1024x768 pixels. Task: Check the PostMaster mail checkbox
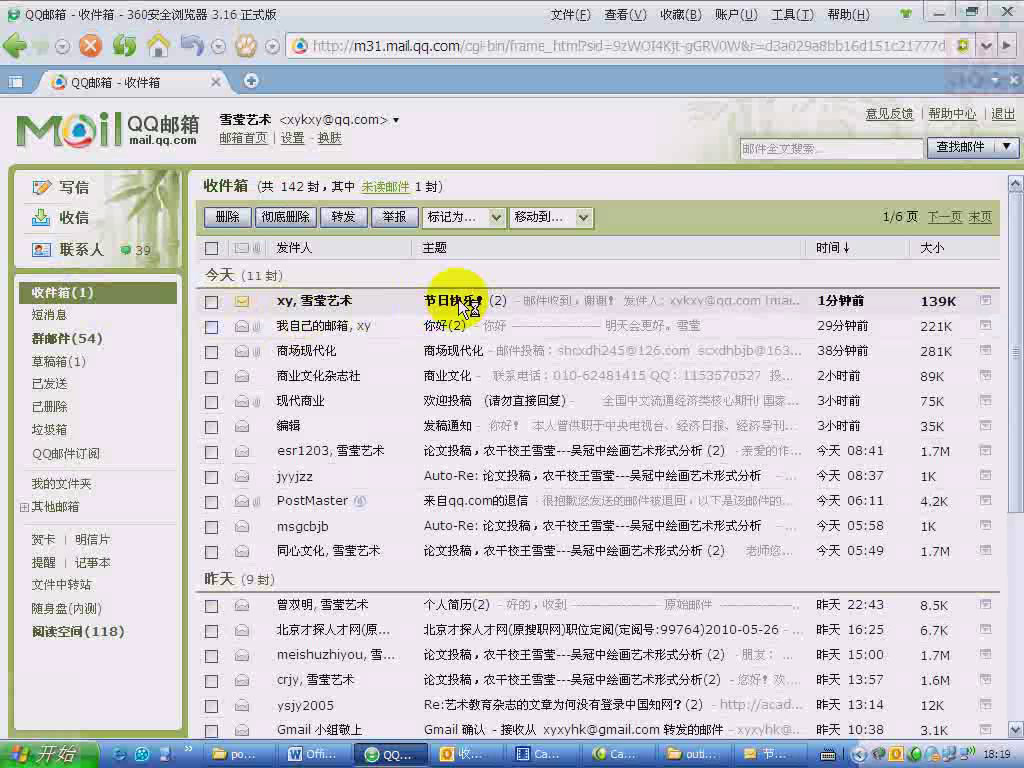point(211,502)
